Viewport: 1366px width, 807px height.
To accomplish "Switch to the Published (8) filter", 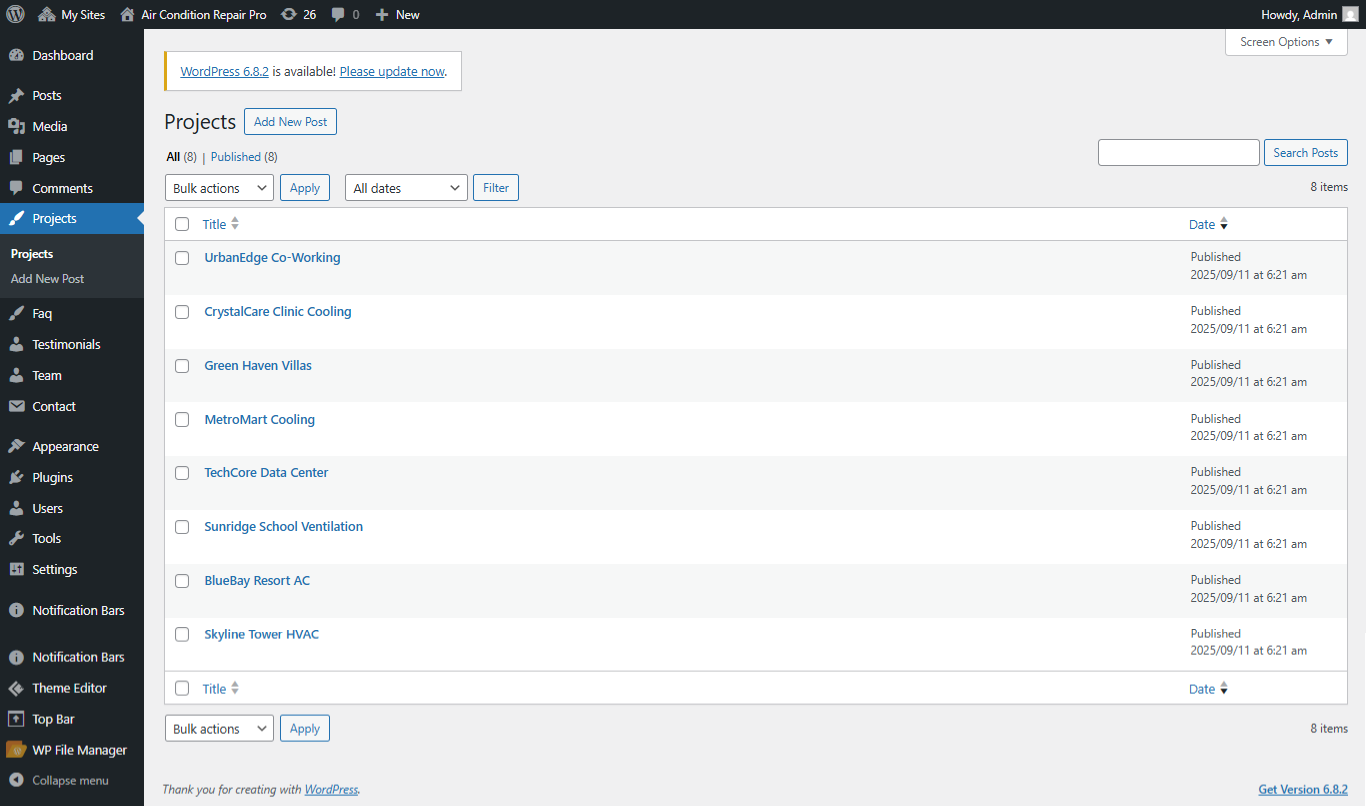I will click(244, 157).
